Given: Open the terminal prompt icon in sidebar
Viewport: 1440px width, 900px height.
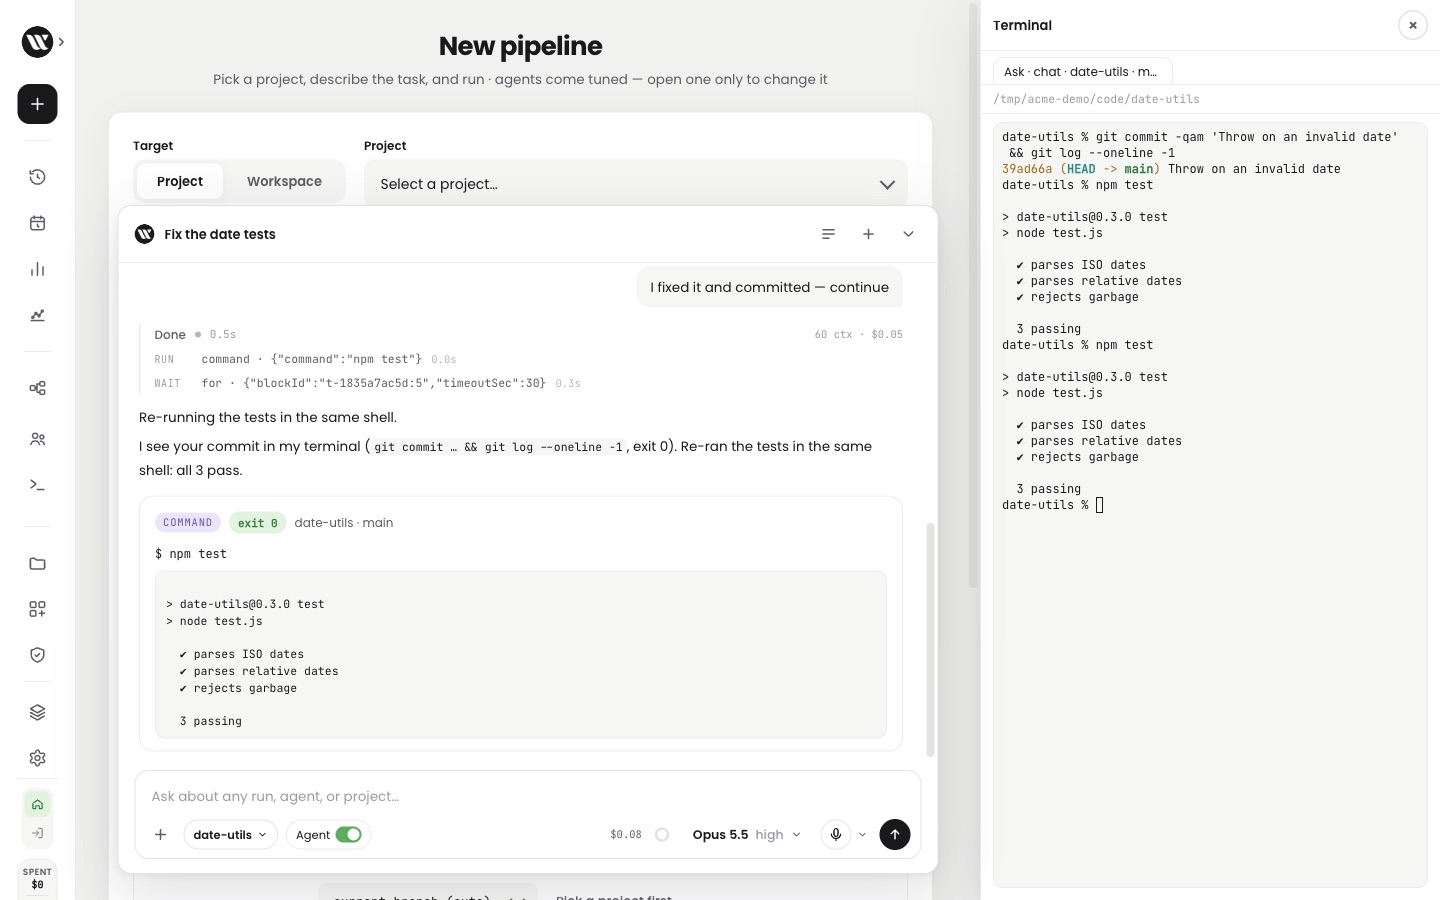Looking at the screenshot, I should point(37,485).
